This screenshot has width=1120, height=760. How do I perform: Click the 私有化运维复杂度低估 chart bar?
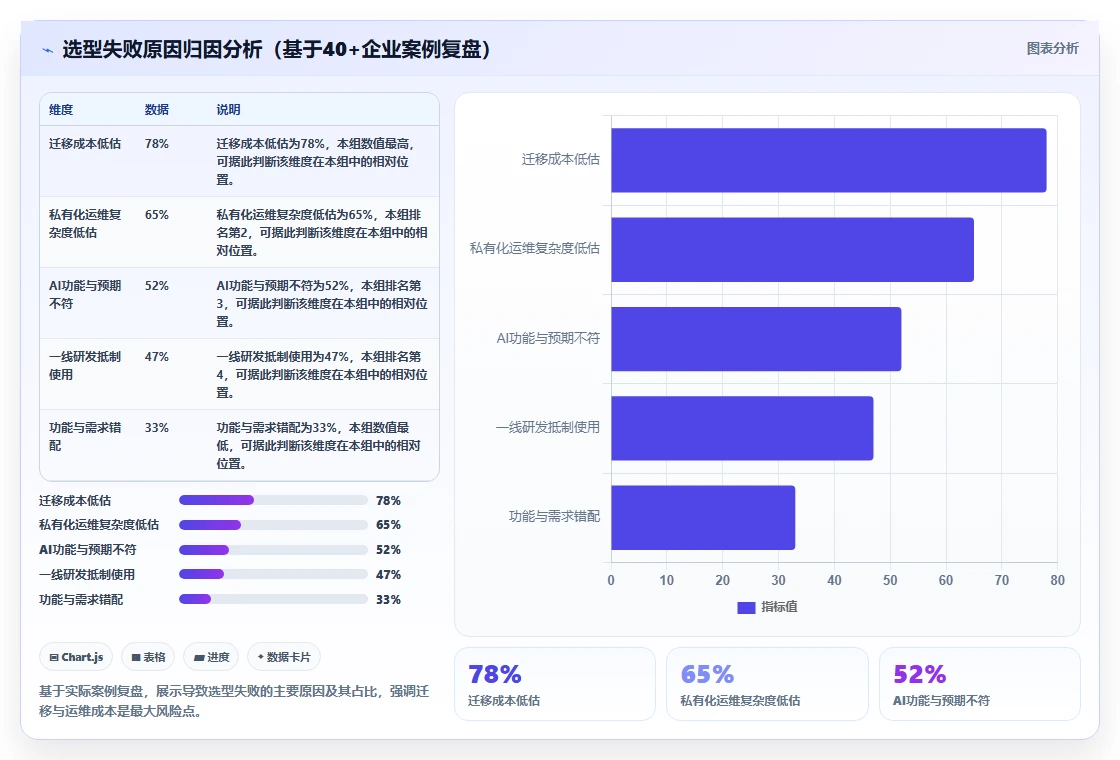click(x=792, y=249)
